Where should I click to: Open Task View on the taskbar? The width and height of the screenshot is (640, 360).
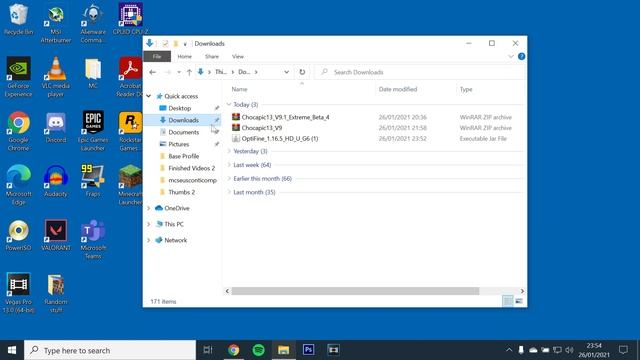(208, 350)
